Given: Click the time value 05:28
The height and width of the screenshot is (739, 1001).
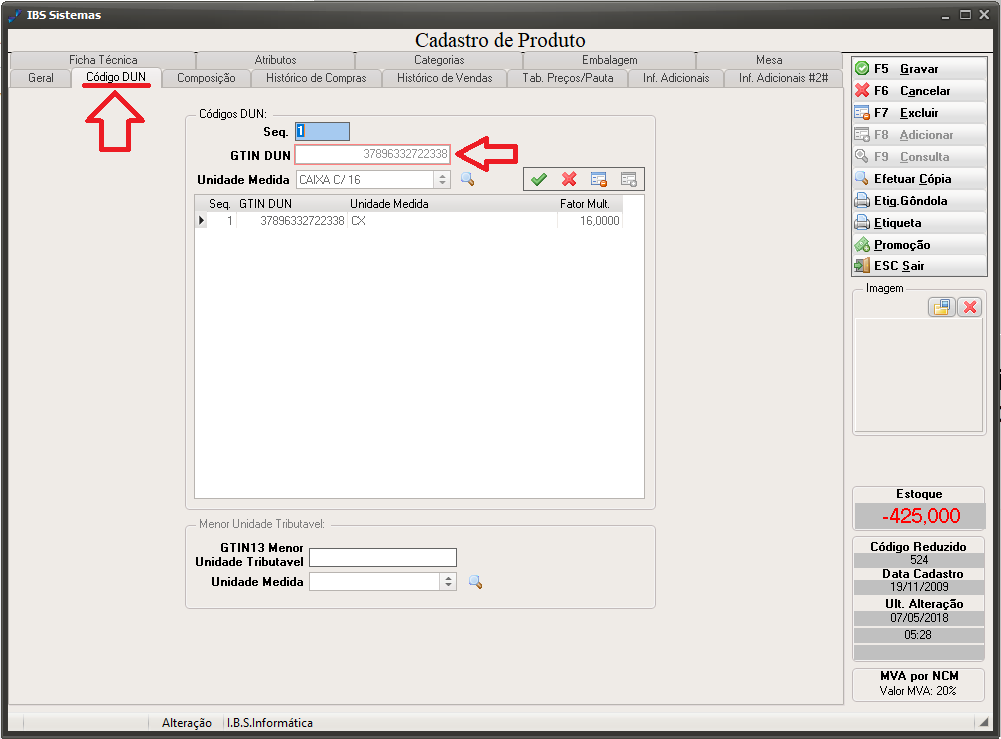Looking at the screenshot, I should [x=918, y=635].
